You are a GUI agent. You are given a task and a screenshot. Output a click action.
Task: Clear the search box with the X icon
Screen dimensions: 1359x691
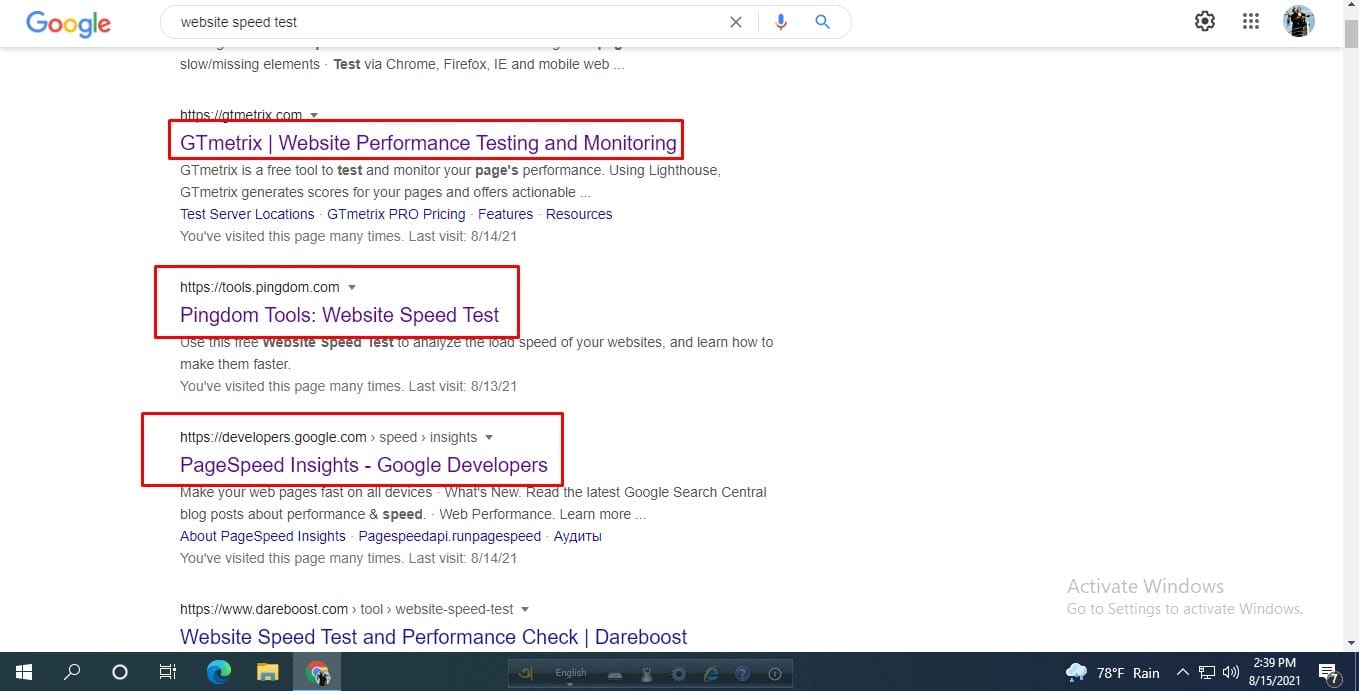736,22
